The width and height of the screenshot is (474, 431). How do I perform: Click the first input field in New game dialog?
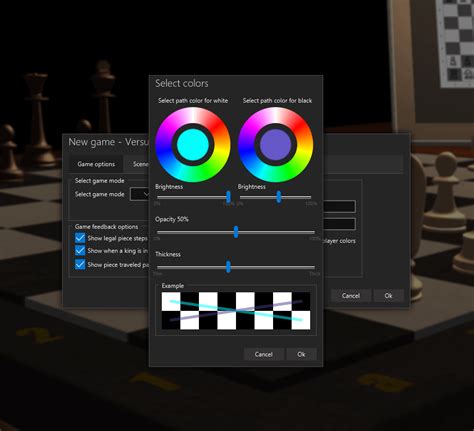[339, 206]
